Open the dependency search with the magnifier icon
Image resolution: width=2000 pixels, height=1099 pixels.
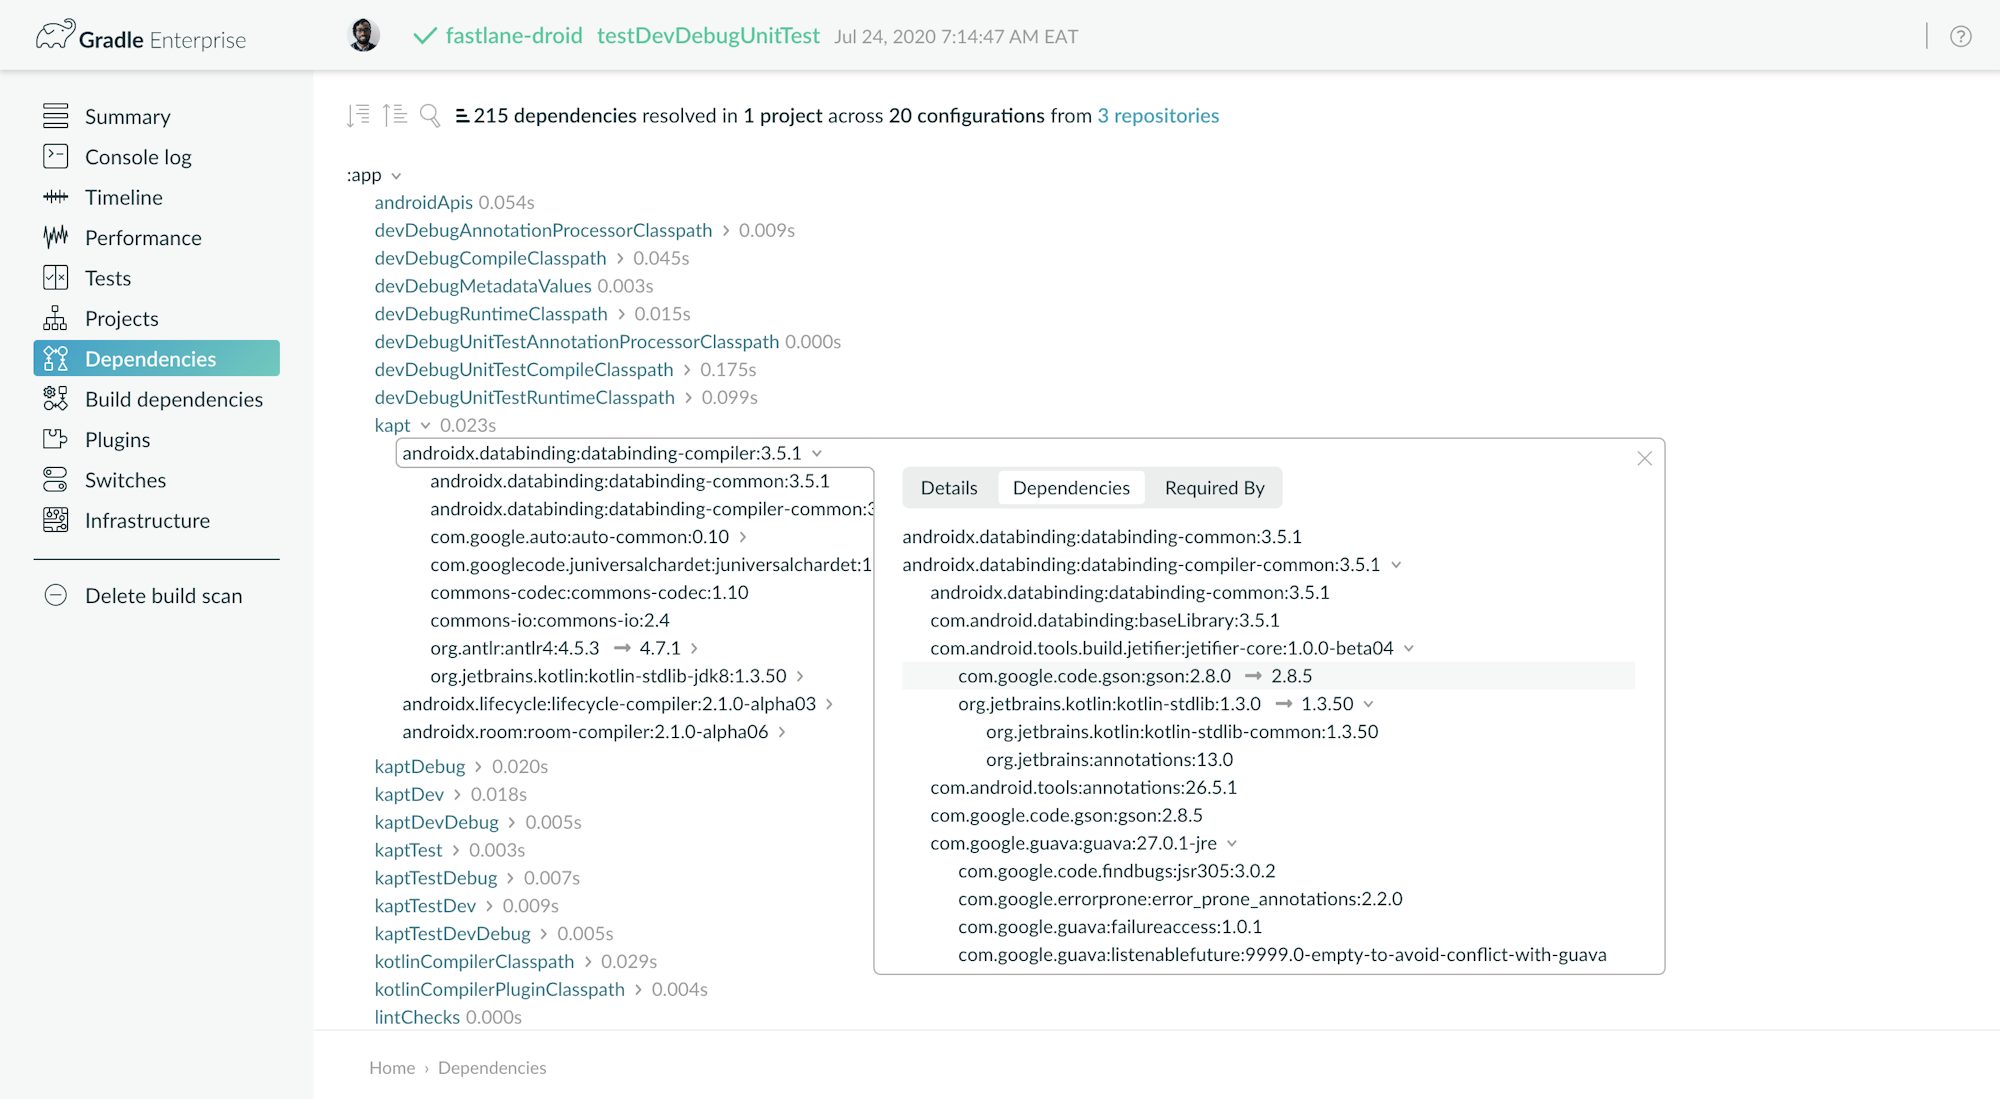point(430,115)
